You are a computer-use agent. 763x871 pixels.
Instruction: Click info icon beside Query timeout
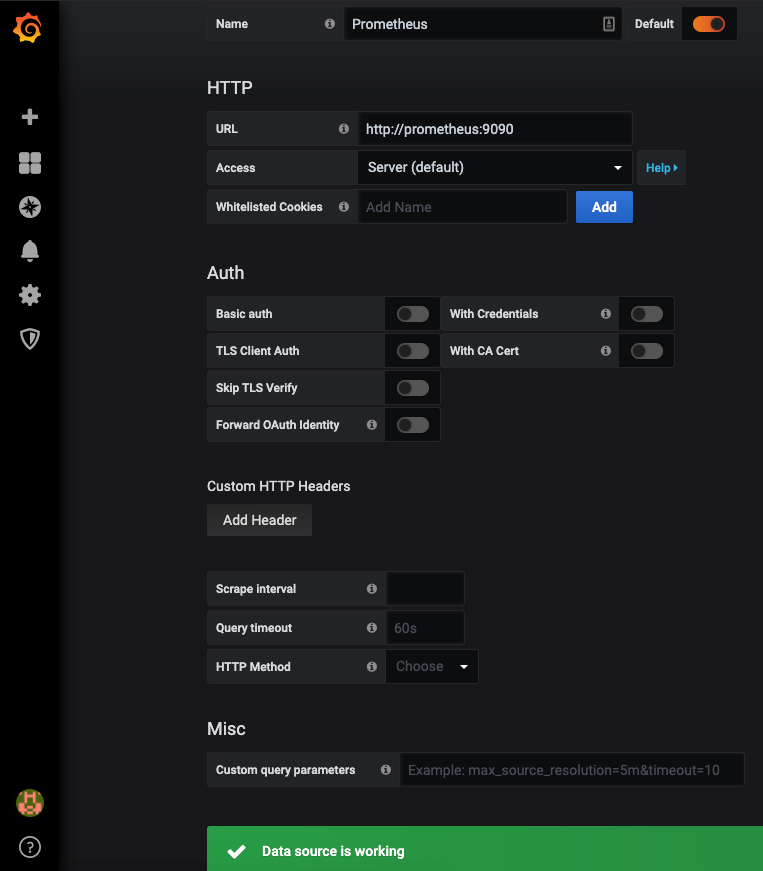click(x=372, y=627)
